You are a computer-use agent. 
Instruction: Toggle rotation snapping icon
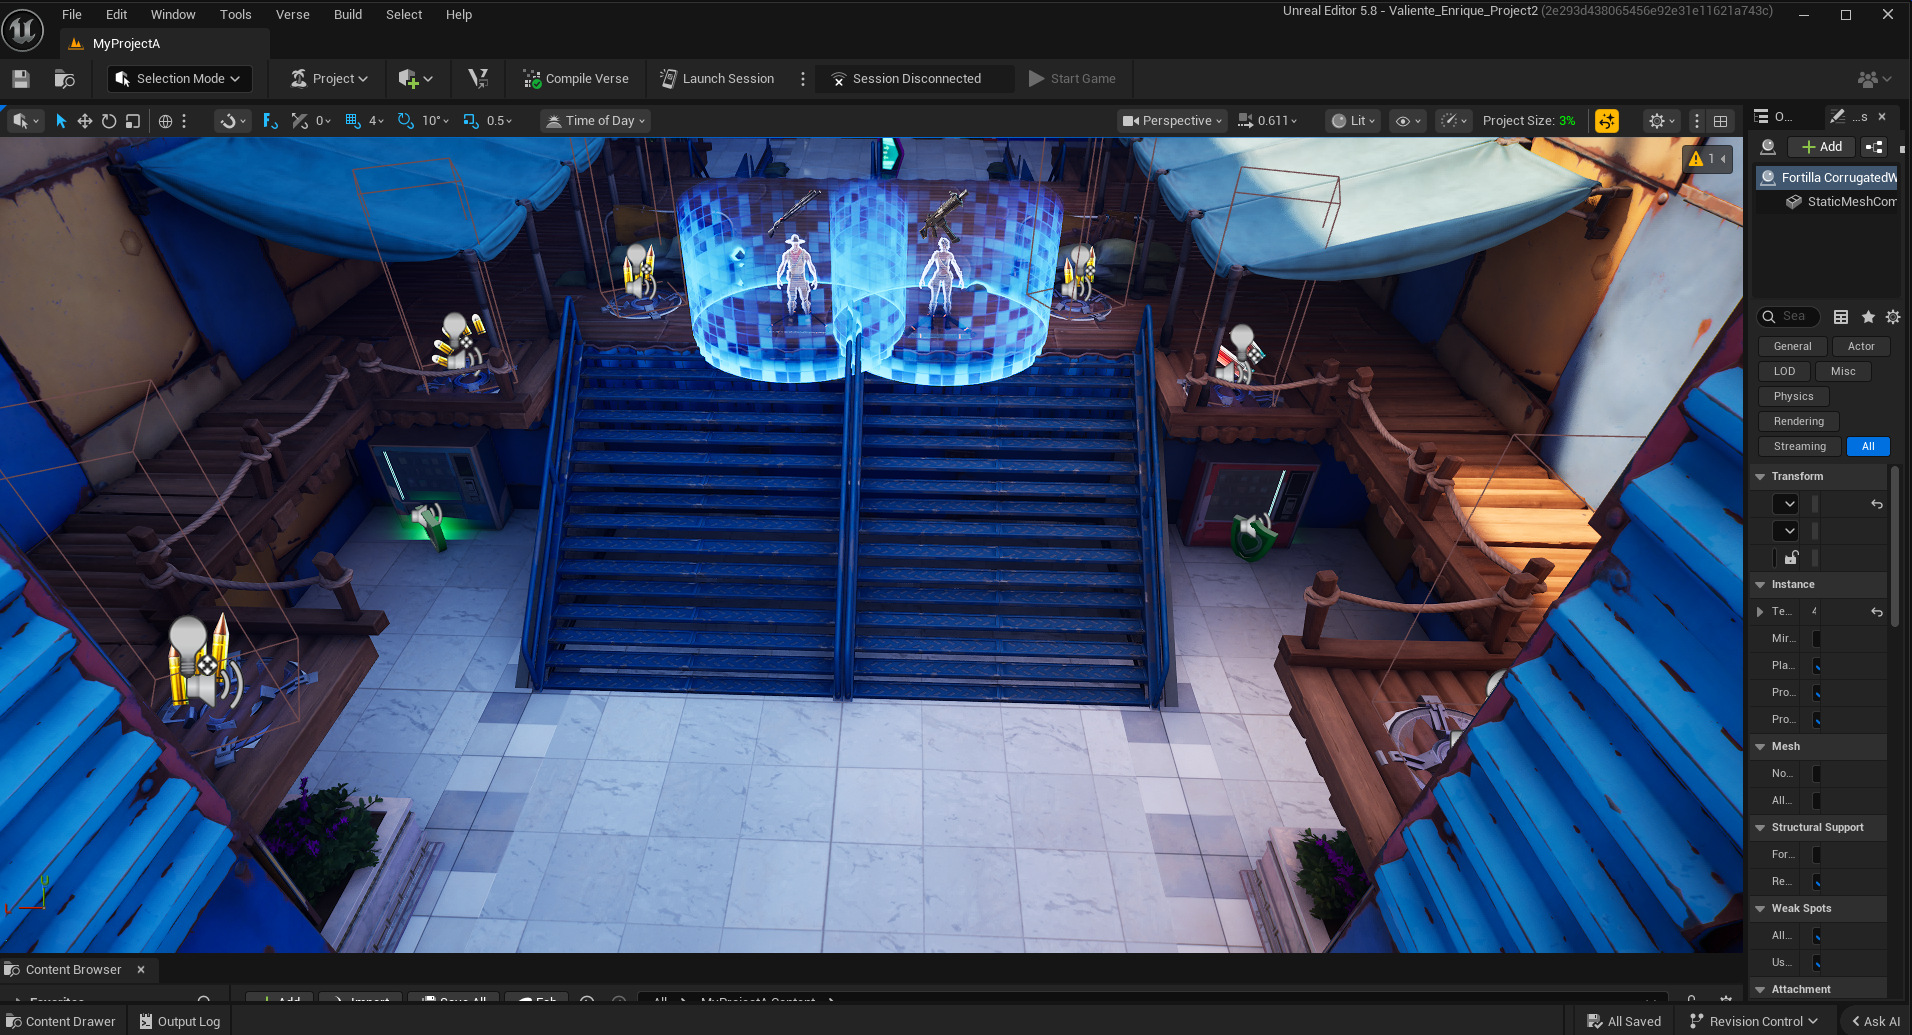point(405,121)
